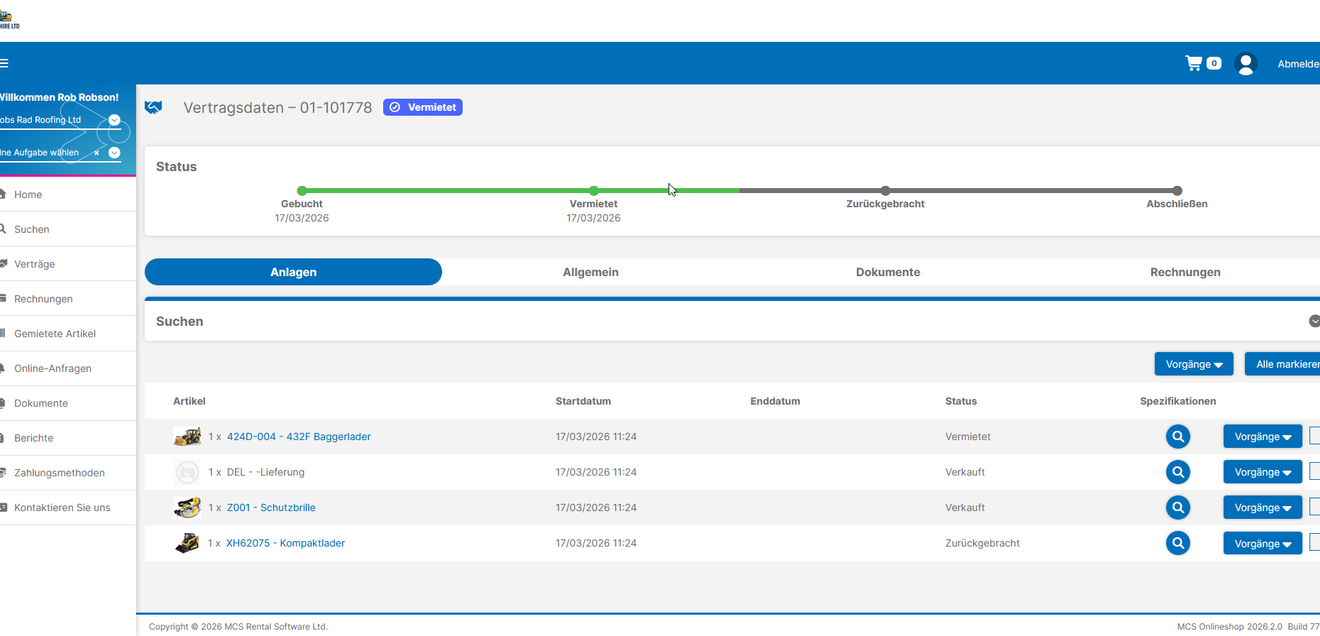Select checkbox for XH62075 Kompaktlader row
Screen dimensions: 1320x636
coord(1314,542)
